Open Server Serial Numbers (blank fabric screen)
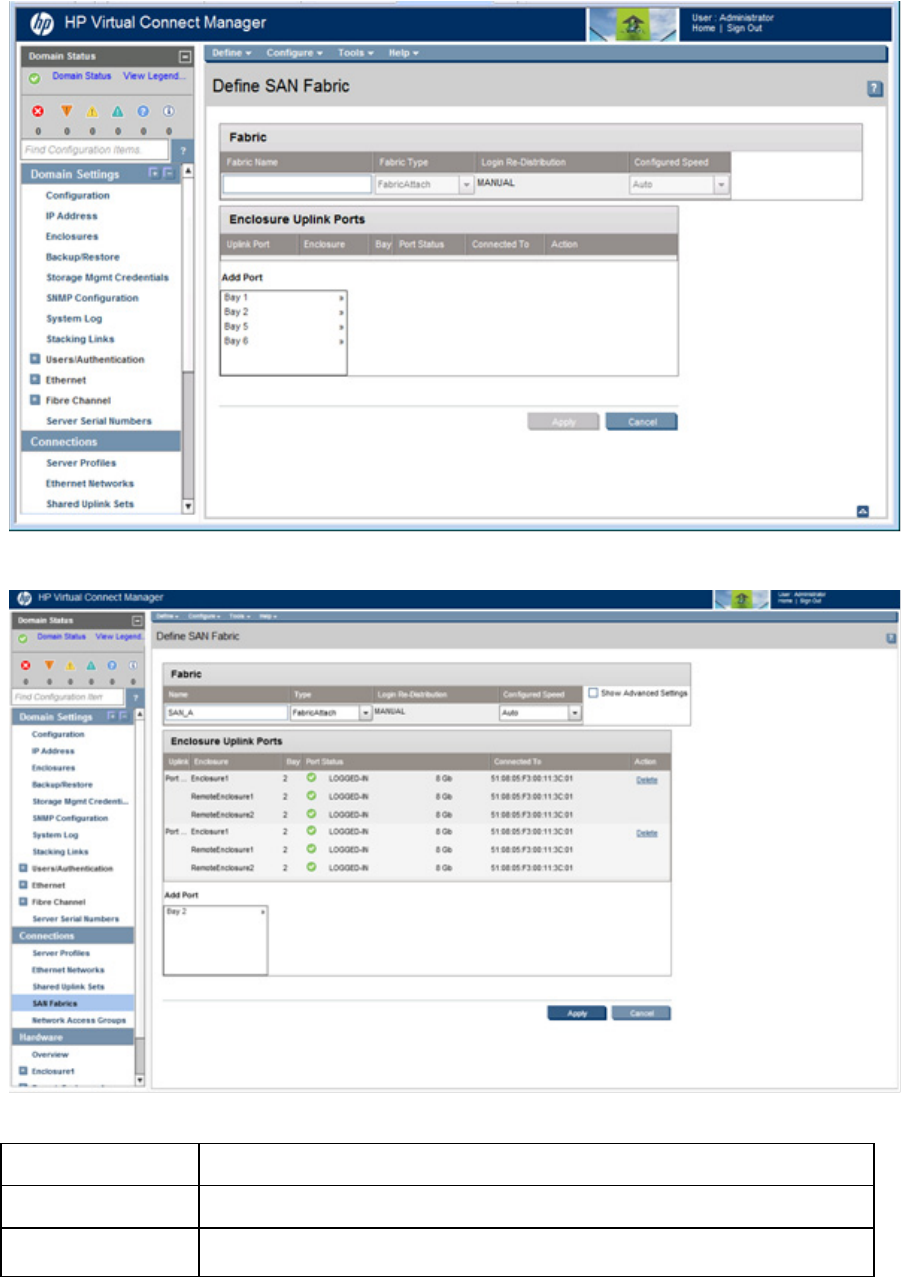902x1277 pixels. [99, 421]
